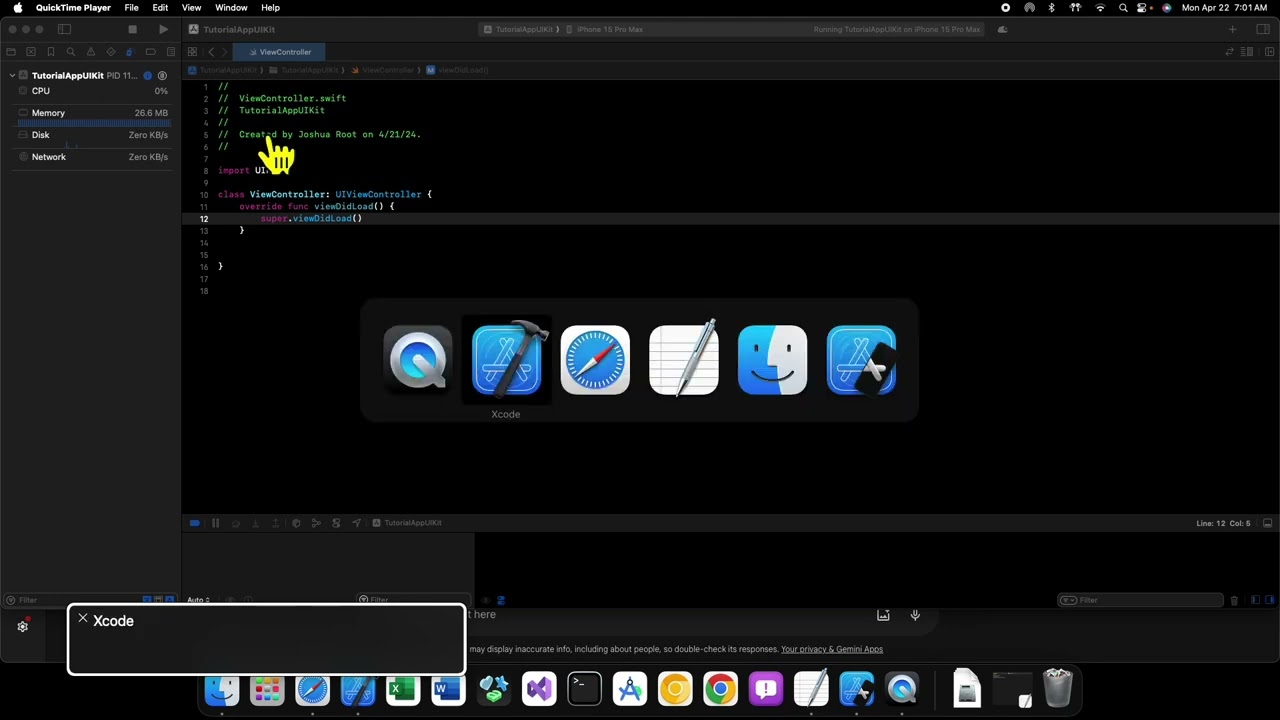
Task: Toggle Xcode navigator sidebar
Action: click(x=64, y=29)
